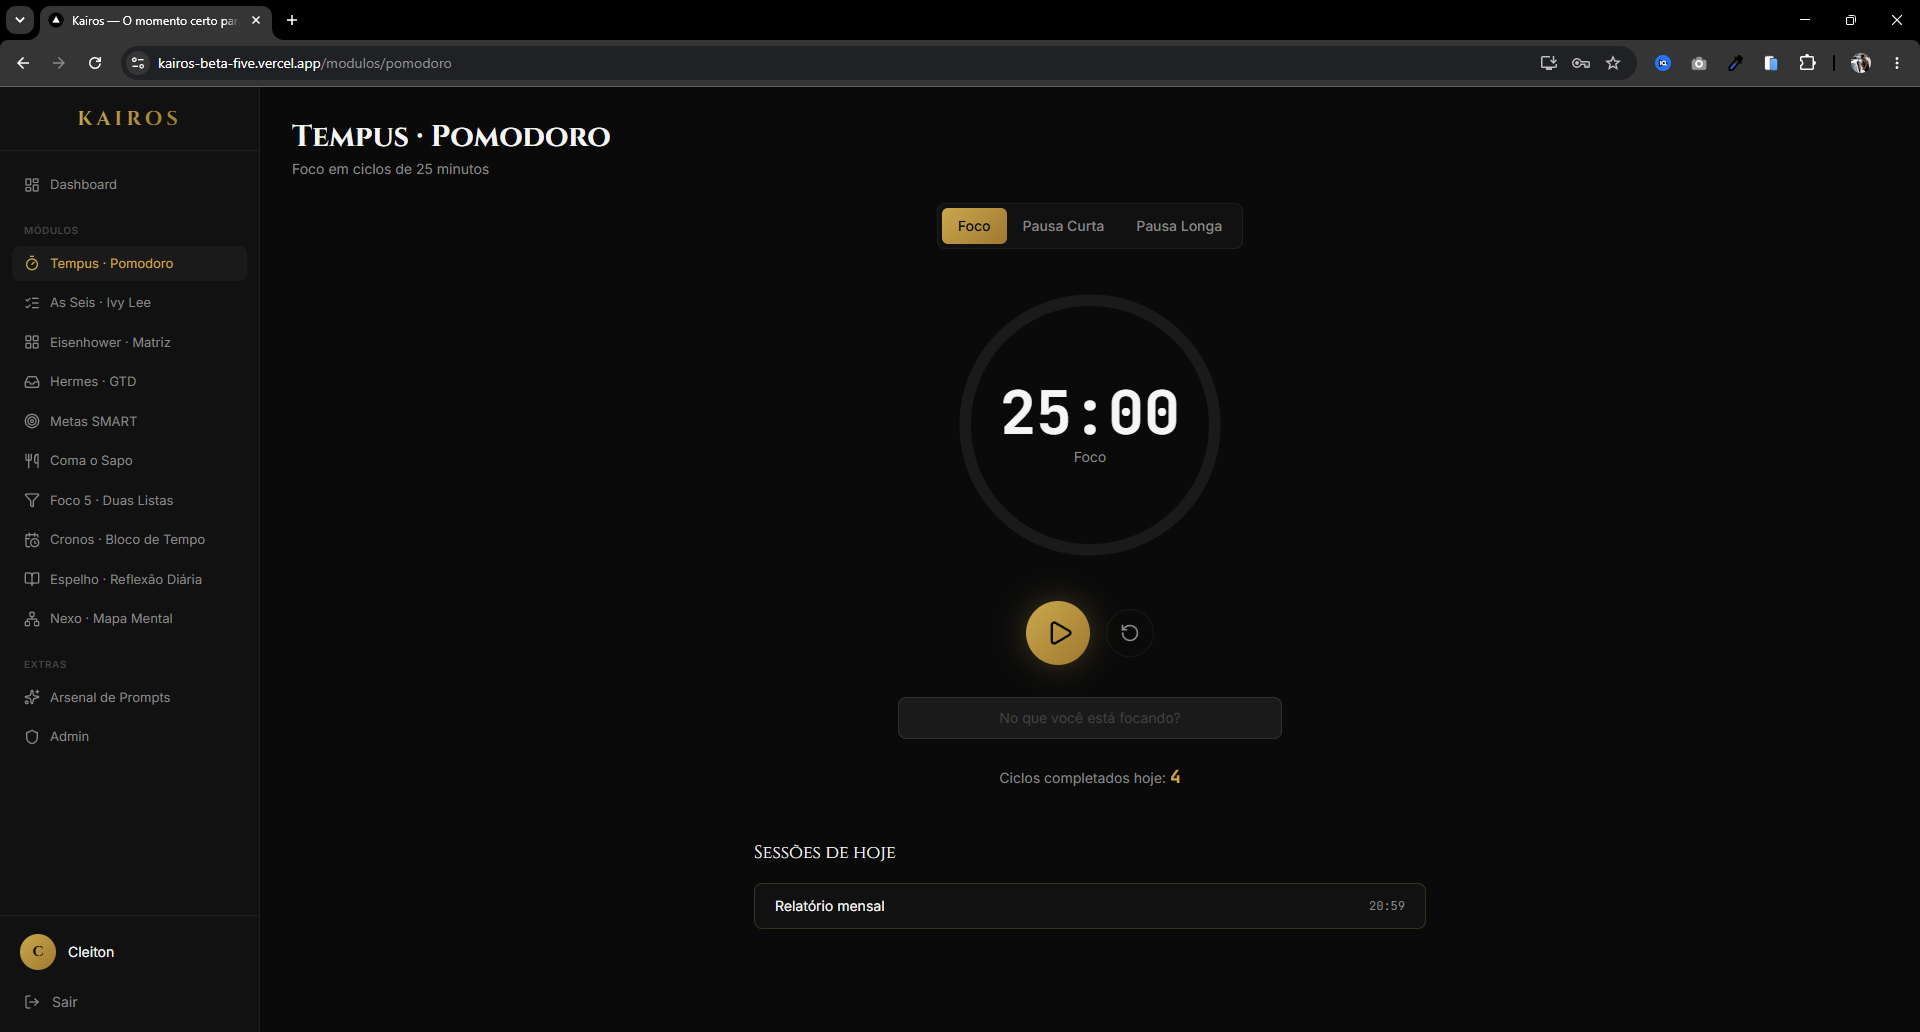Open the Dashboard grid icon in sidebar
1920x1032 pixels.
pyautogui.click(x=32, y=185)
